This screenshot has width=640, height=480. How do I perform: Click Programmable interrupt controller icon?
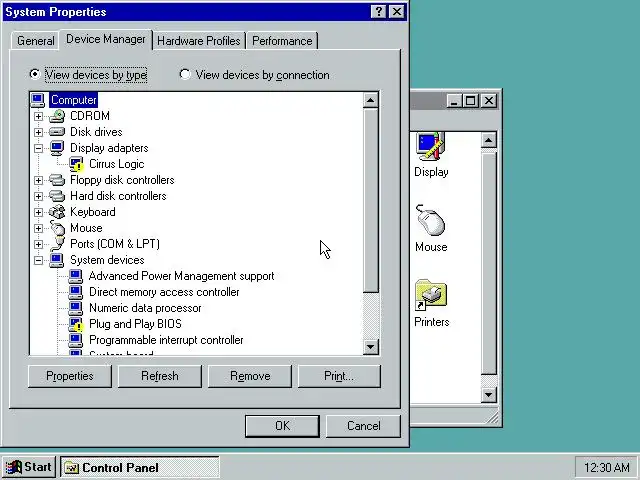click(76, 340)
